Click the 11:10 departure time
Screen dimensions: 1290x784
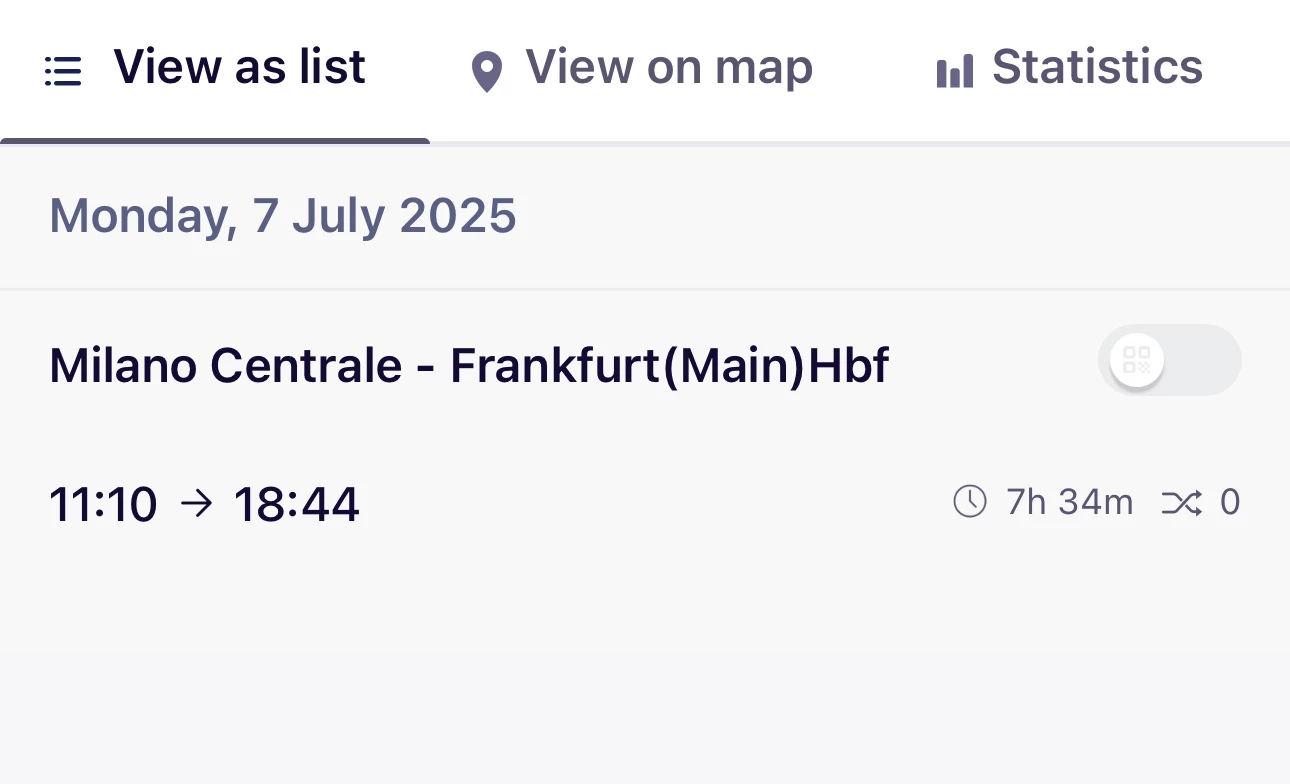103,504
